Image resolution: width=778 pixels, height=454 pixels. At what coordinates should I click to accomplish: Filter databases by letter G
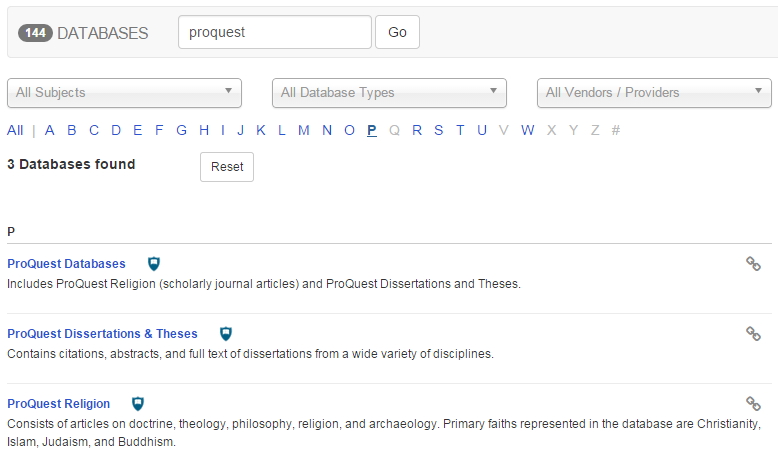click(x=182, y=130)
